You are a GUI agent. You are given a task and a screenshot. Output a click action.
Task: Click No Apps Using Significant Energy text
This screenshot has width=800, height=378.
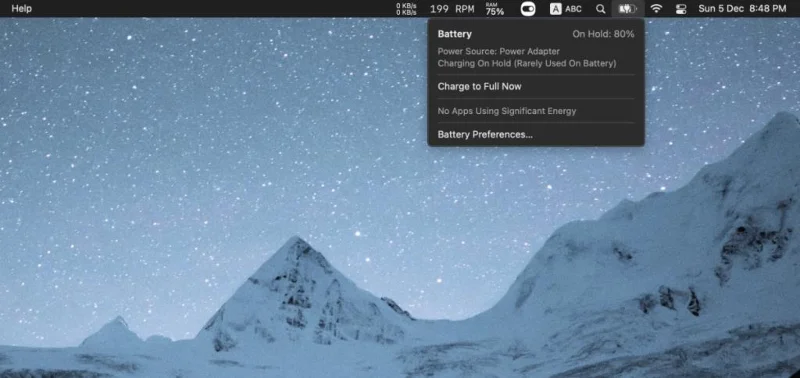[507, 111]
